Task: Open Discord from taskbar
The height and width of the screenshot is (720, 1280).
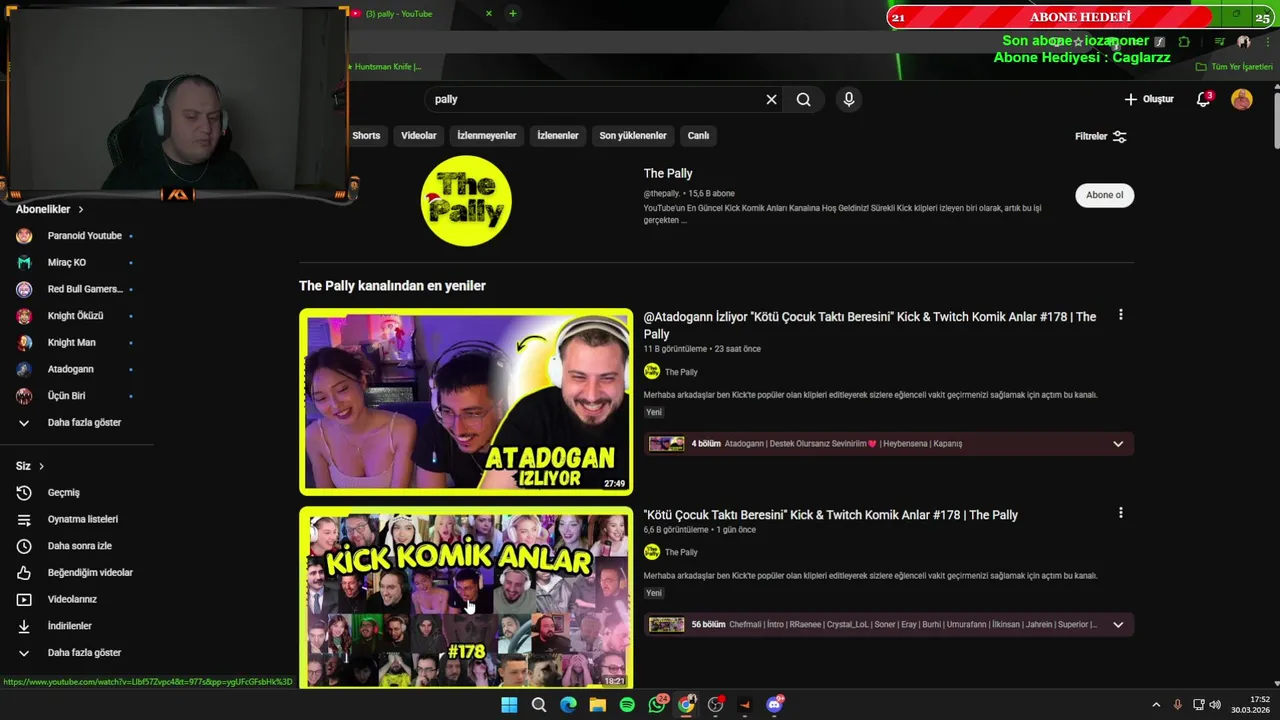Action: [x=774, y=705]
